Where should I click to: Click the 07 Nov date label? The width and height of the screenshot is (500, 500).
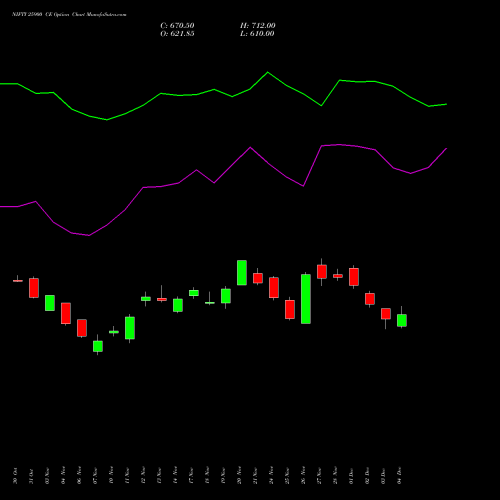click(x=95, y=476)
